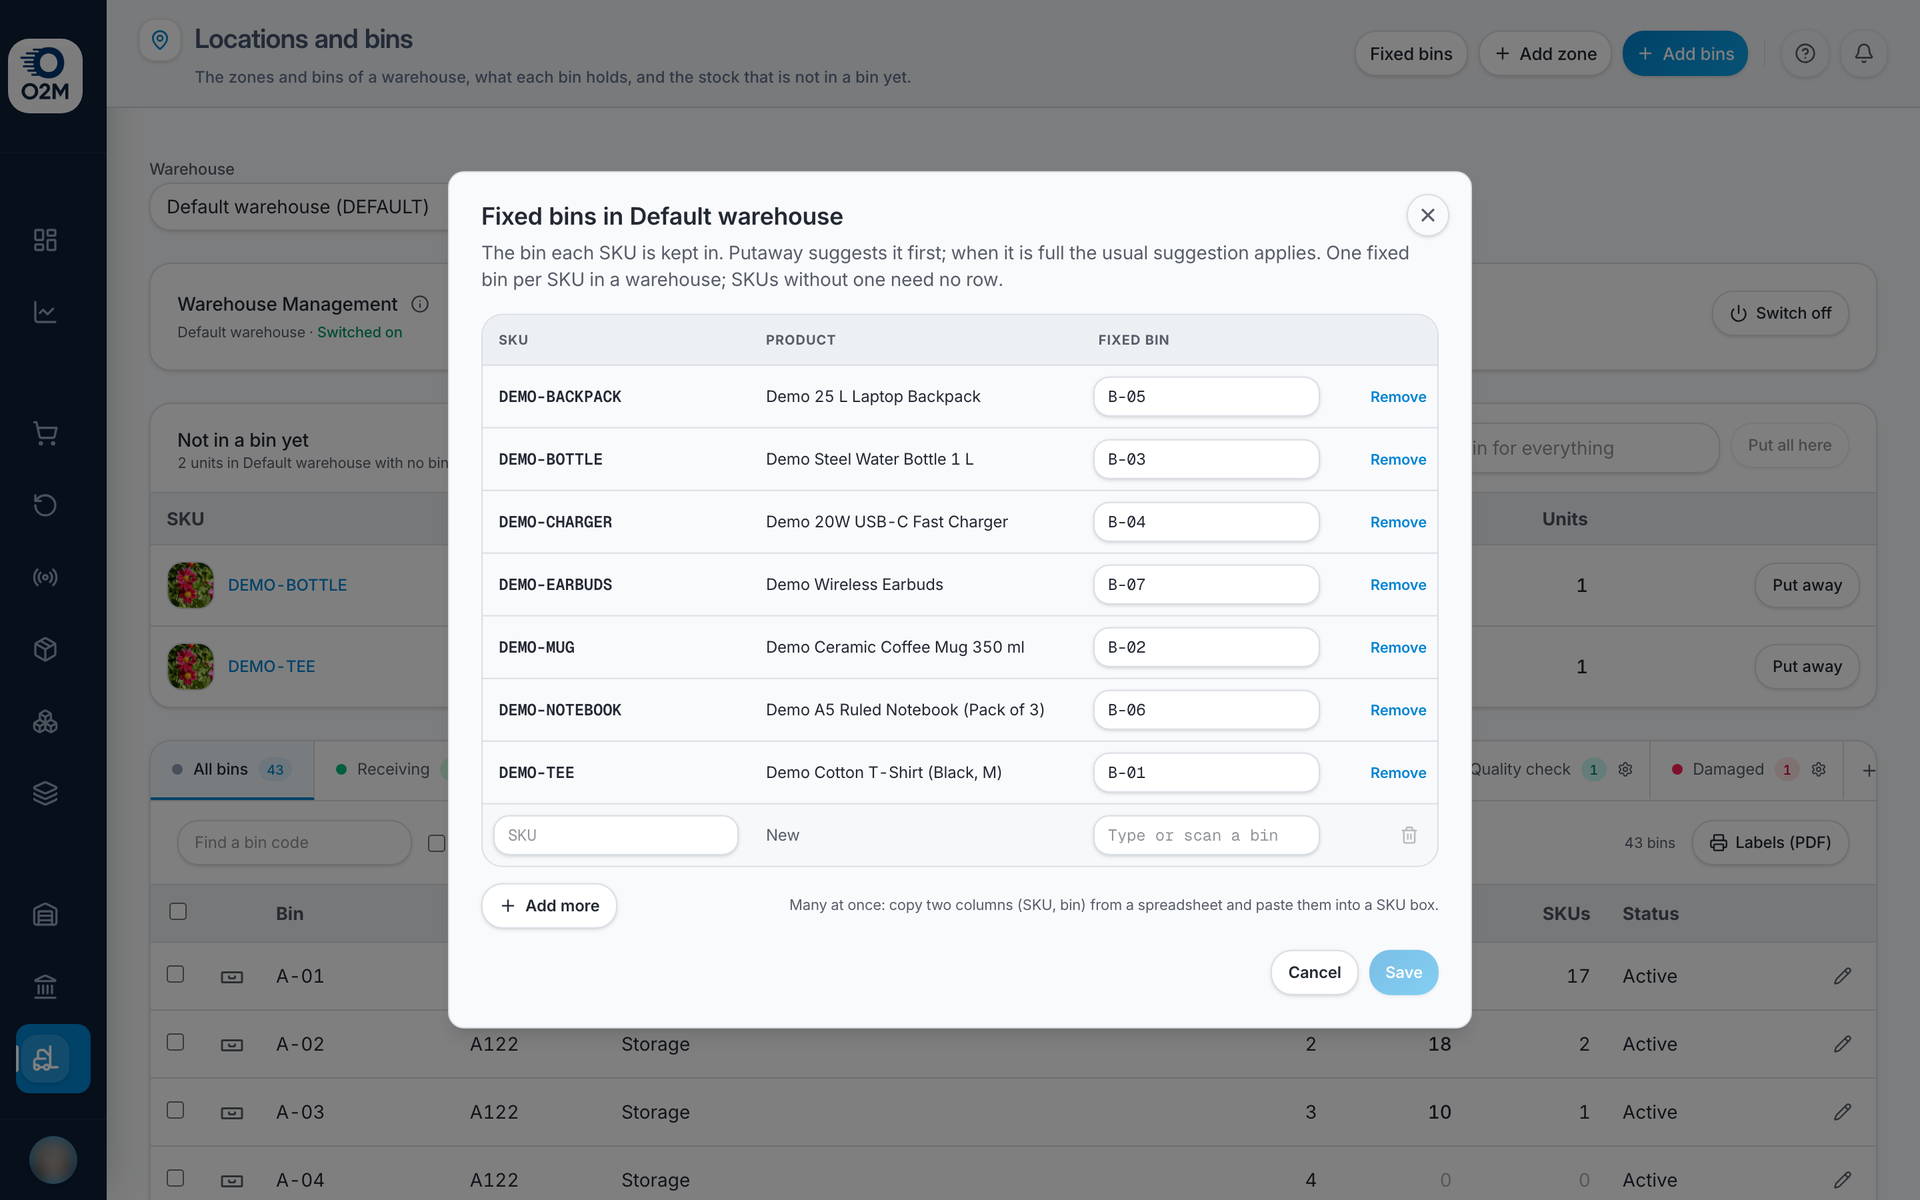Open the DEMO-BOTTLE product thumbnail
Viewport: 1920px width, 1200px height.
[x=190, y=585]
